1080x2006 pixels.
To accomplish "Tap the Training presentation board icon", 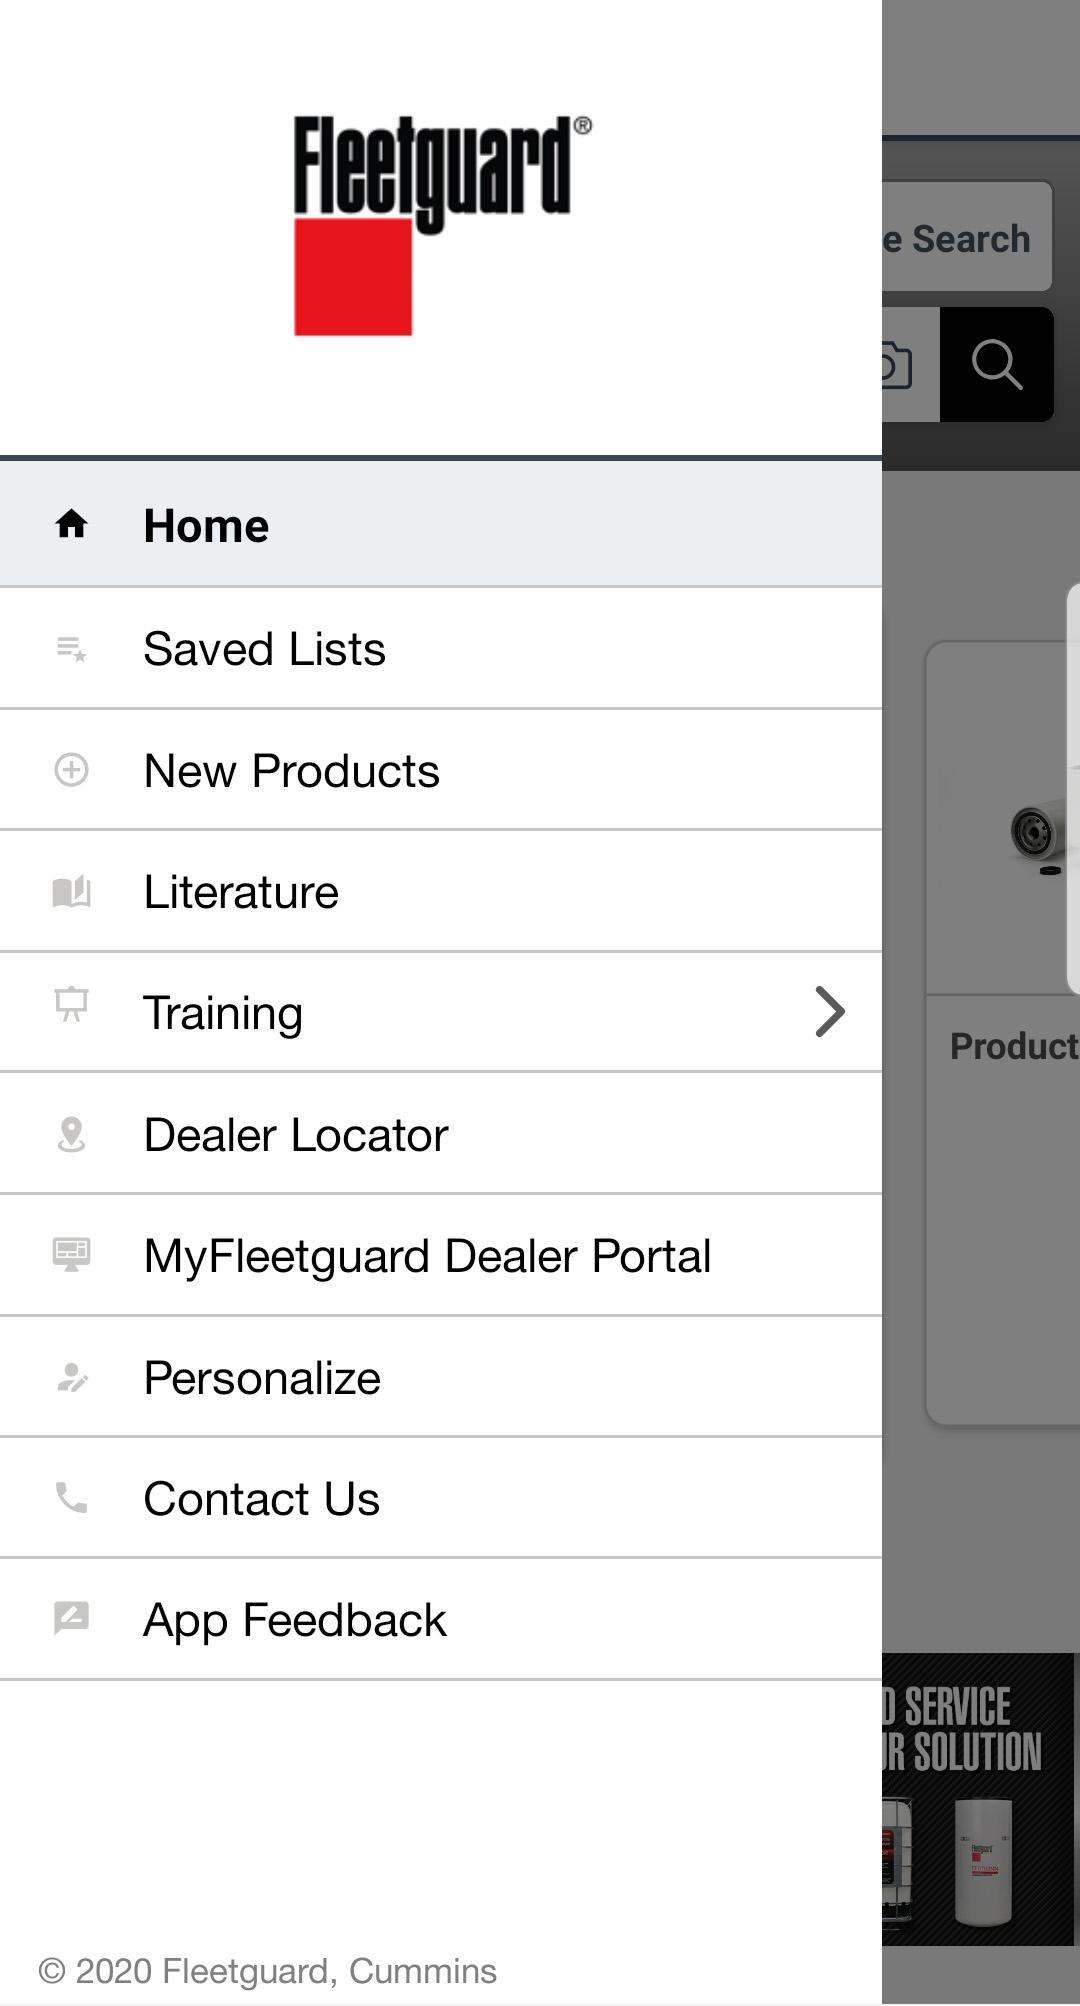I will tap(71, 1004).
